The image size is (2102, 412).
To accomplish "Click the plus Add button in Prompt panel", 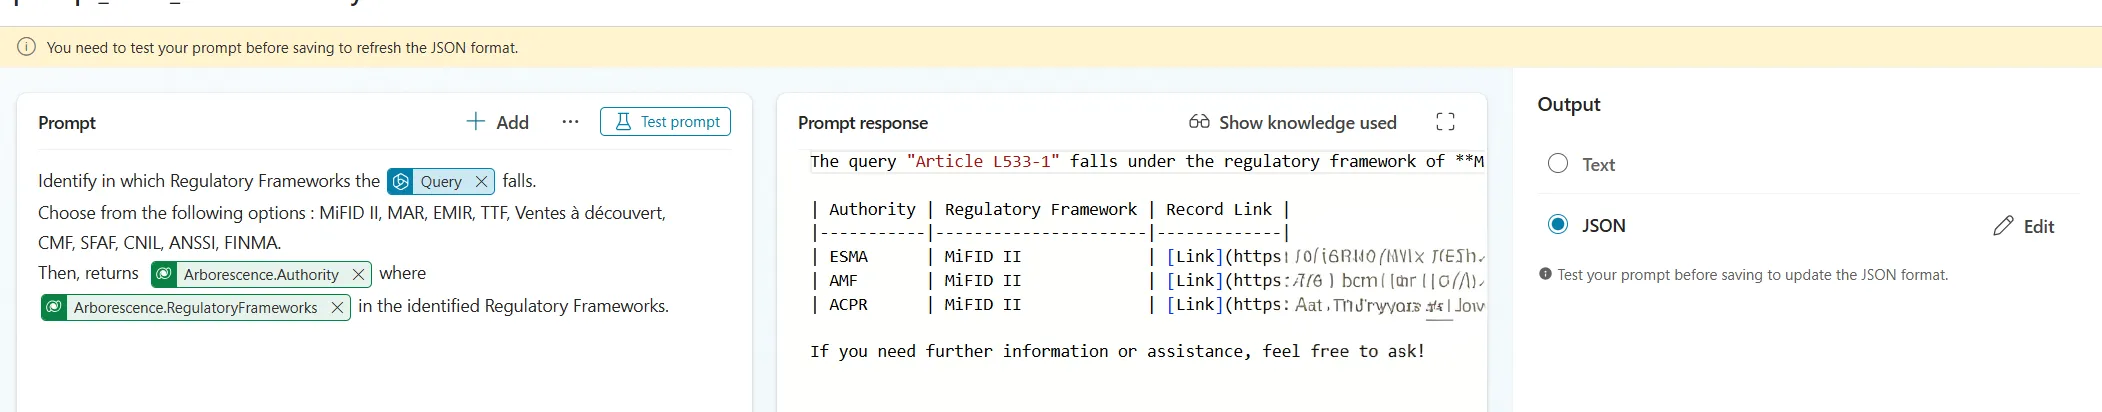I will [x=497, y=122].
